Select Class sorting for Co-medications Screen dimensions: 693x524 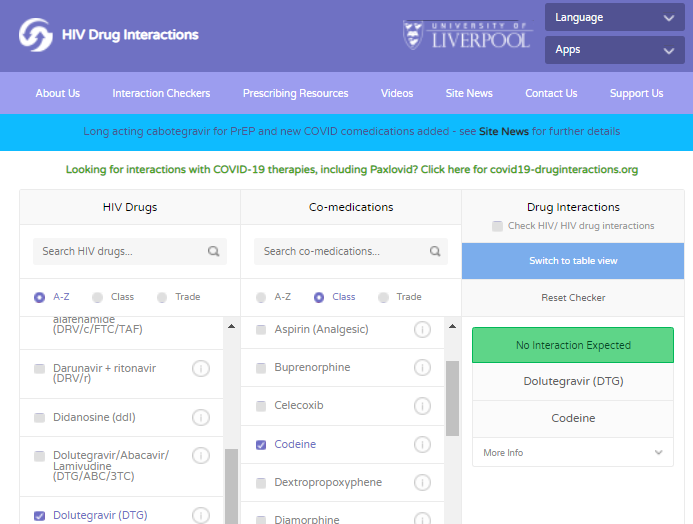319,297
